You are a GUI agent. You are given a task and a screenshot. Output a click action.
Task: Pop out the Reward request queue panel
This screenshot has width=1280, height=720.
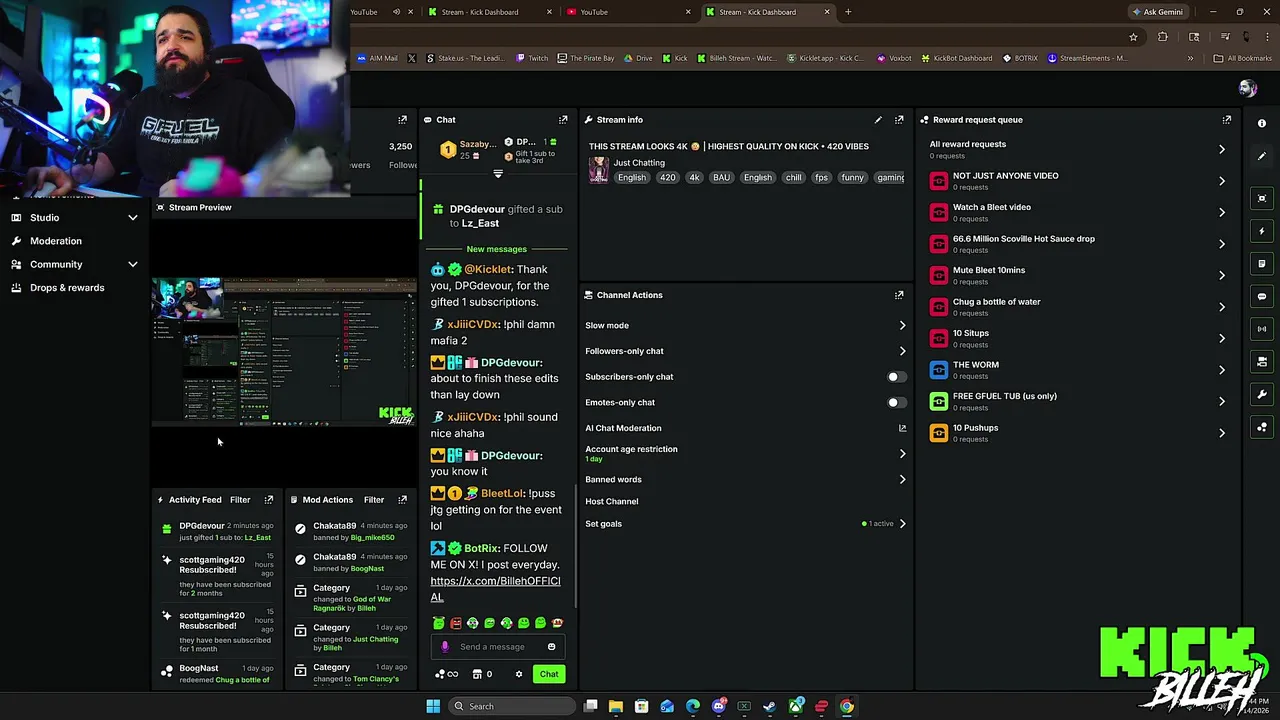(1227, 120)
